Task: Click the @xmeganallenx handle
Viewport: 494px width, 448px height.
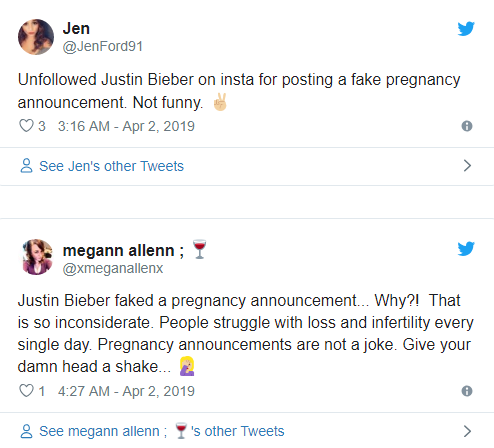Action: 113,268
